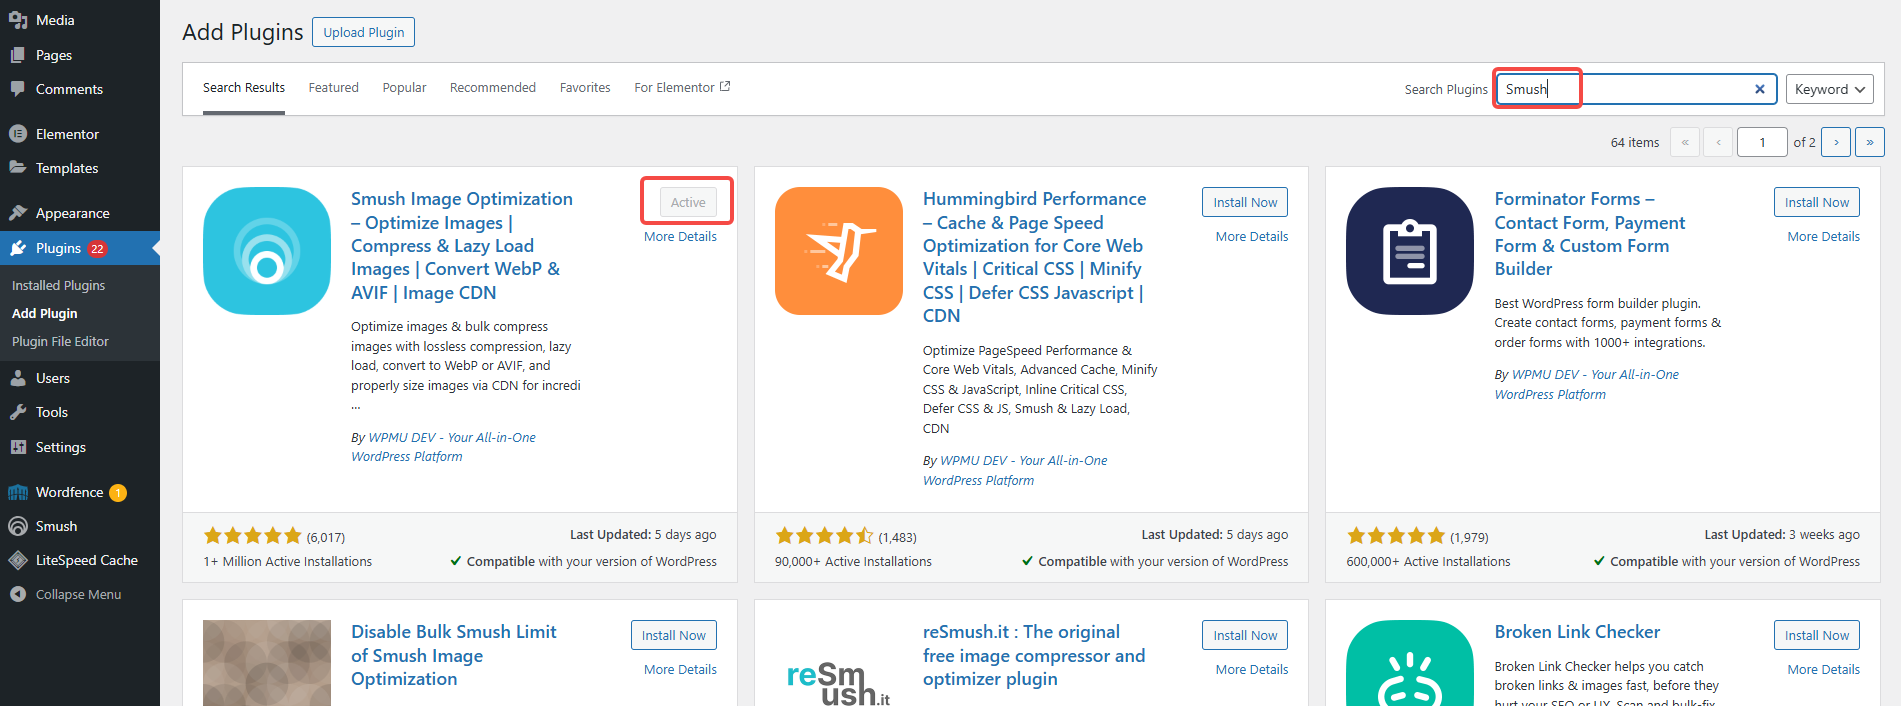This screenshot has height=706, width=1901.
Task: Click the Hummingbird Performance plugin logo
Action: pos(838,251)
